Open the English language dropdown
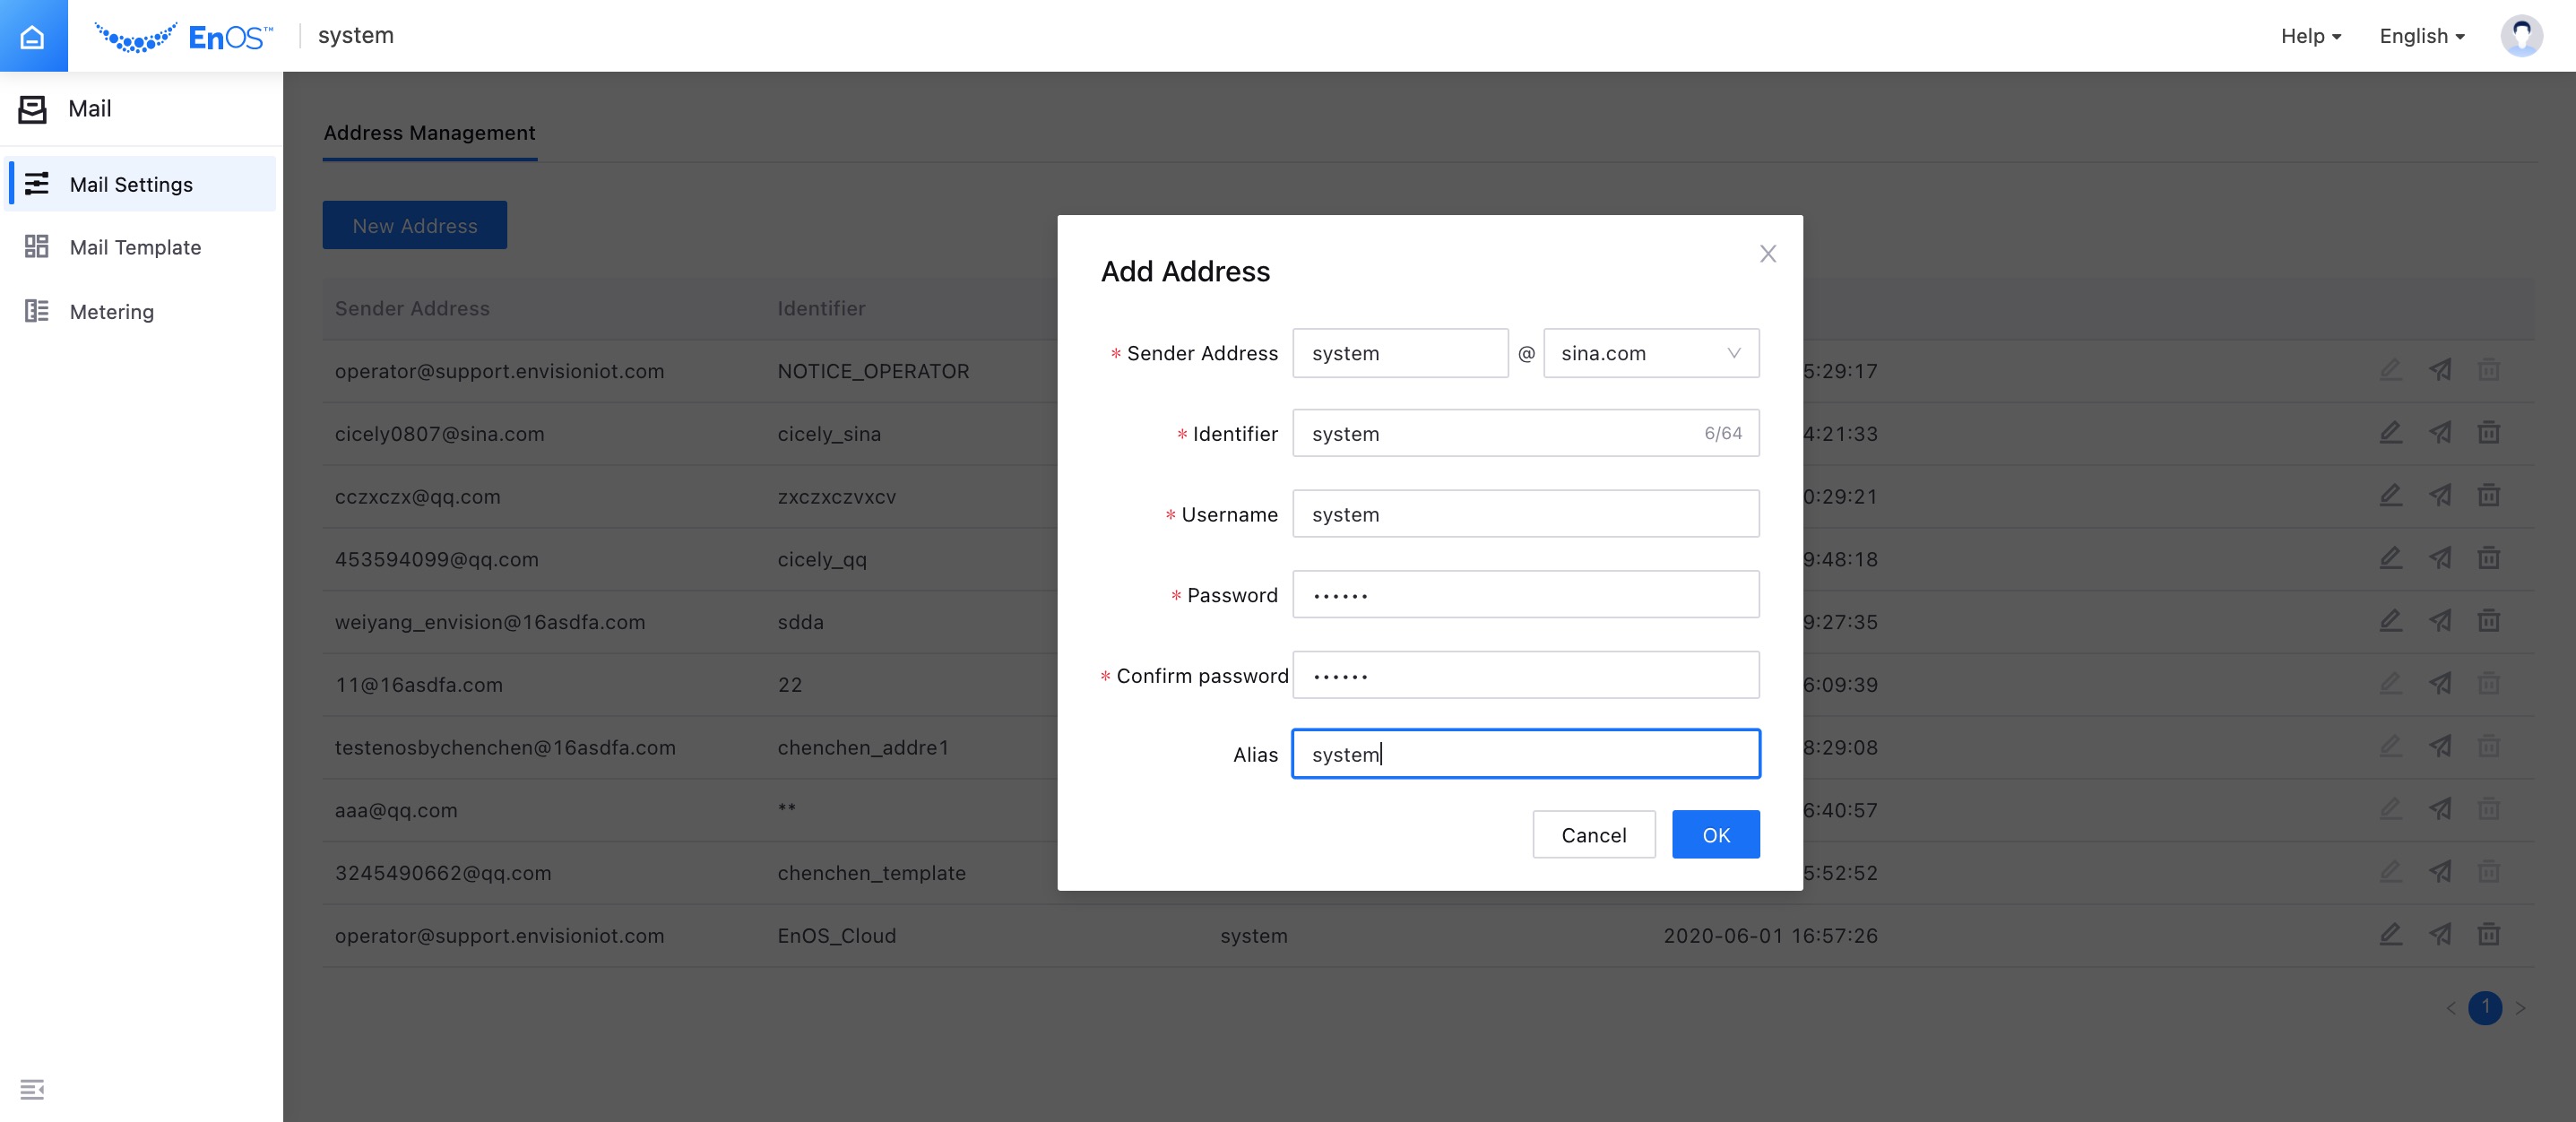Image resolution: width=2576 pixels, height=1122 pixels. tap(2419, 35)
